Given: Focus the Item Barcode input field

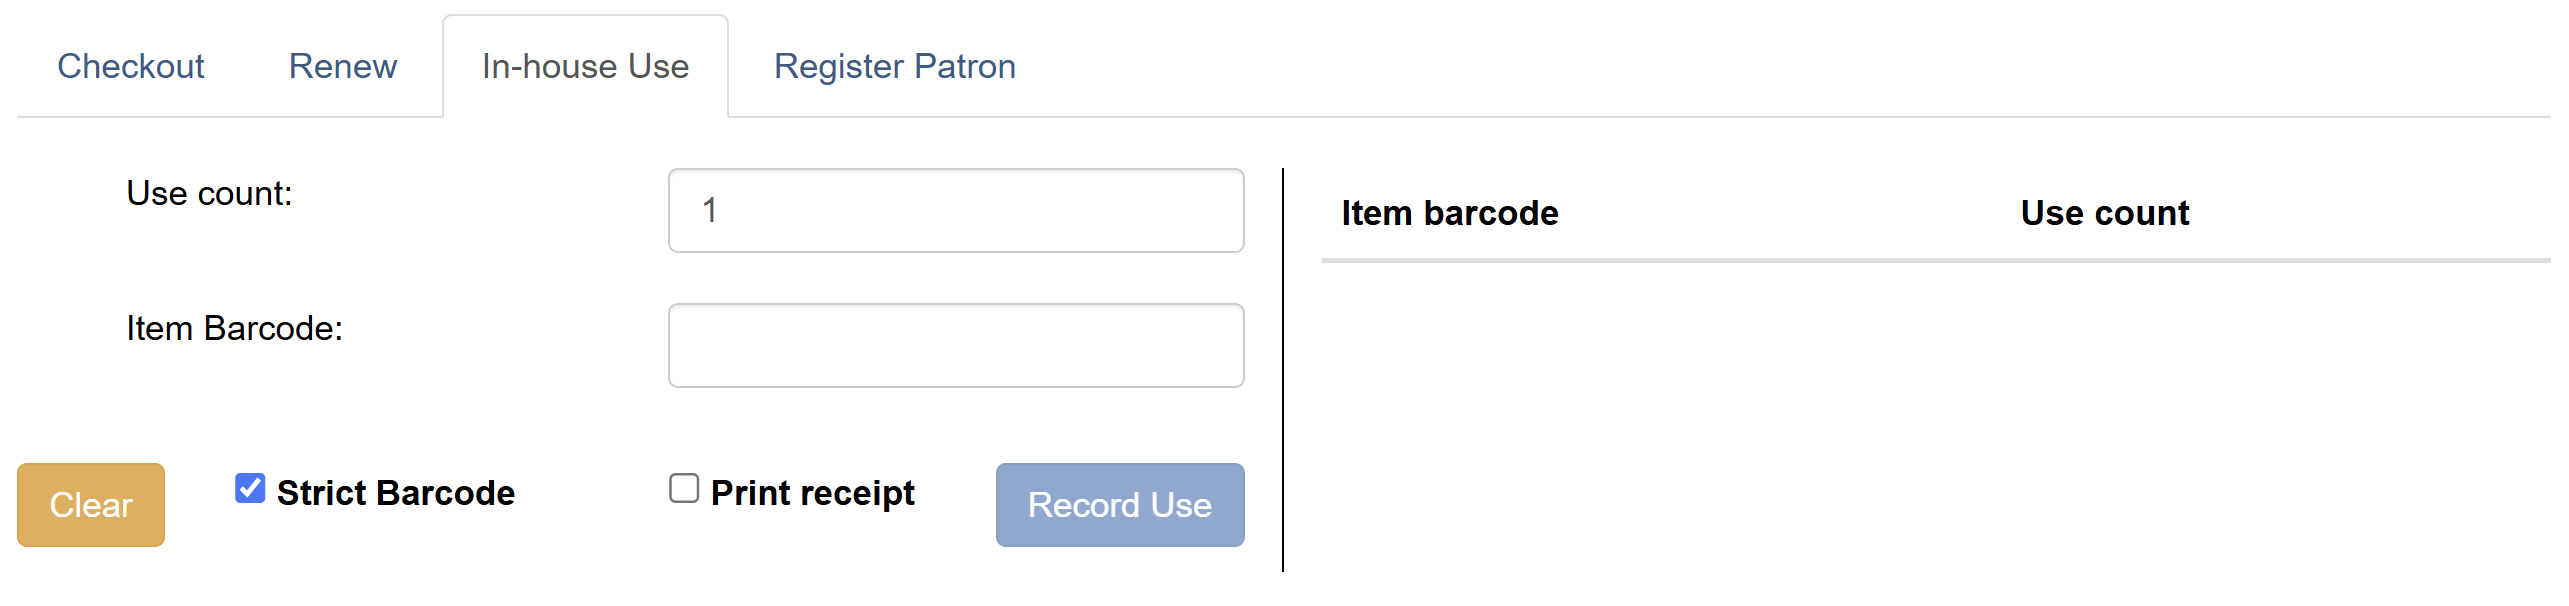Looking at the screenshot, I should (x=955, y=344).
